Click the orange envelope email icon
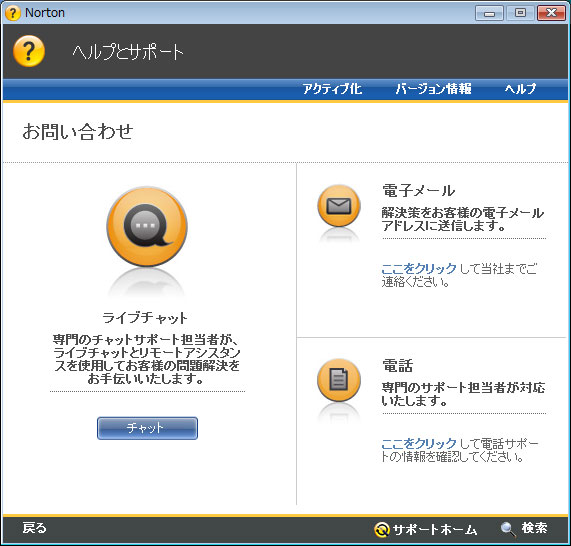The height and width of the screenshot is (546, 571). (x=339, y=206)
